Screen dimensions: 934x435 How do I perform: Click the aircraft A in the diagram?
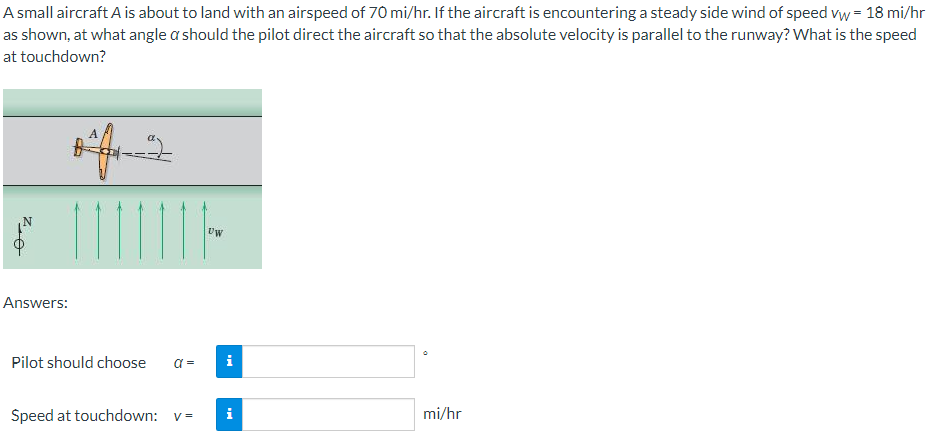click(99, 151)
